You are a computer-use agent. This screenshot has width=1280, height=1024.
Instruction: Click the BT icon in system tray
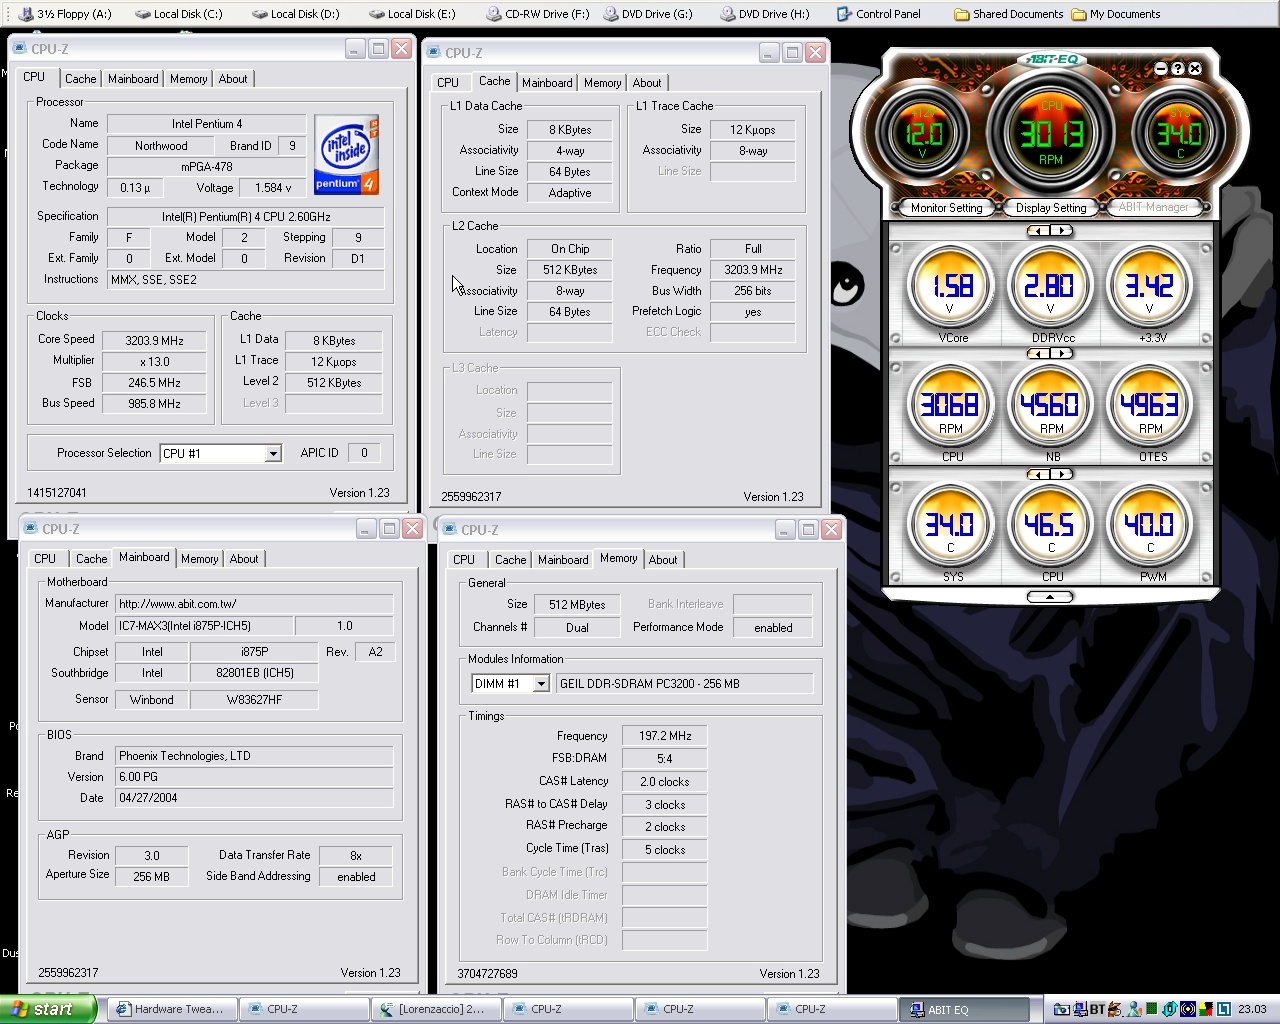1097,1010
